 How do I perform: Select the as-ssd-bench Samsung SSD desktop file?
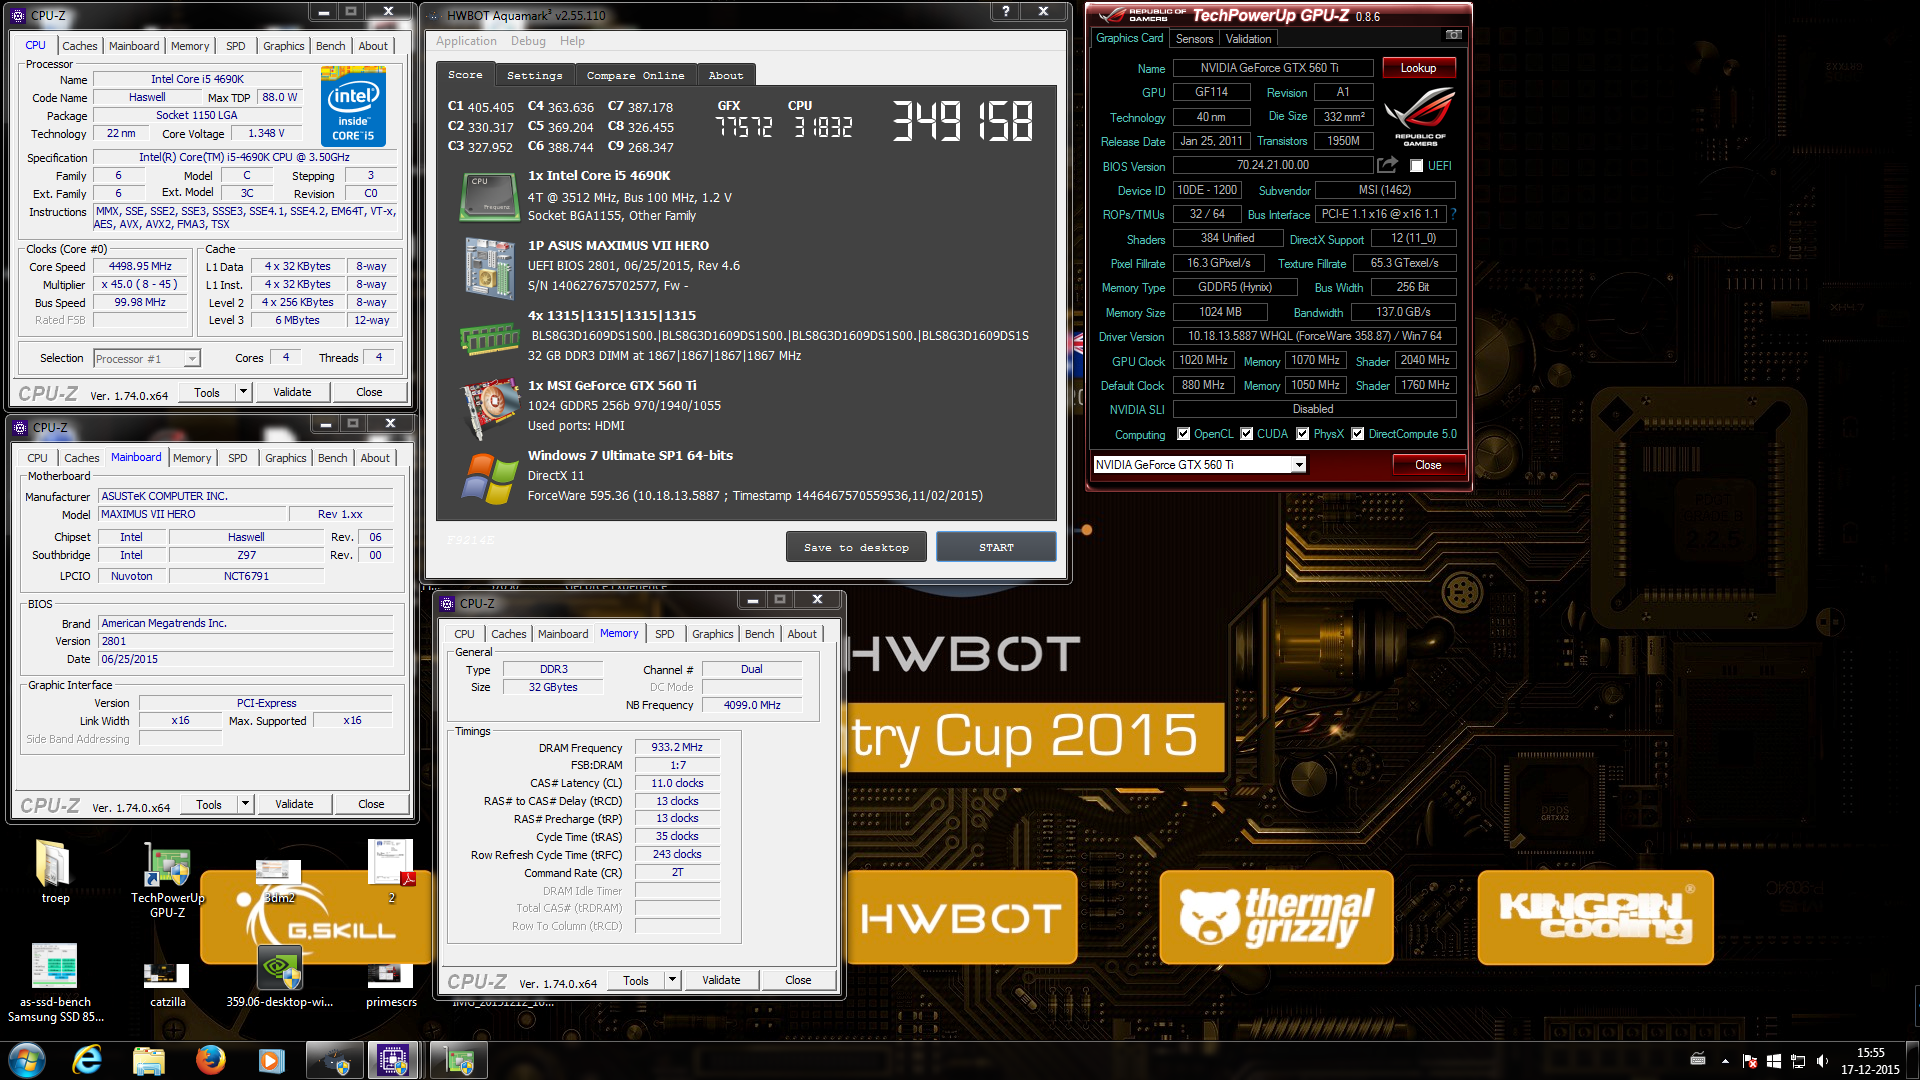tap(55, 983)
